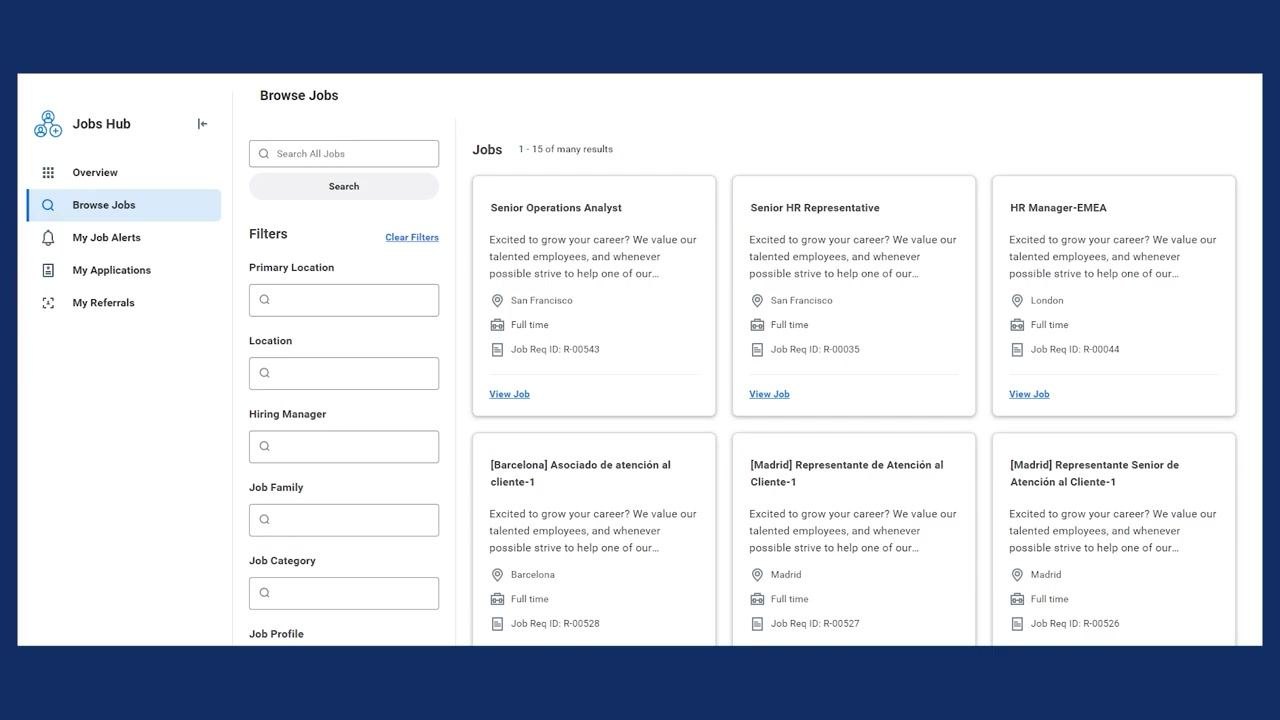Click the Madrid Representante de Atención al Cliente-1 title
The height and width of the screenshot is (720, 1280).
[846, 474]
